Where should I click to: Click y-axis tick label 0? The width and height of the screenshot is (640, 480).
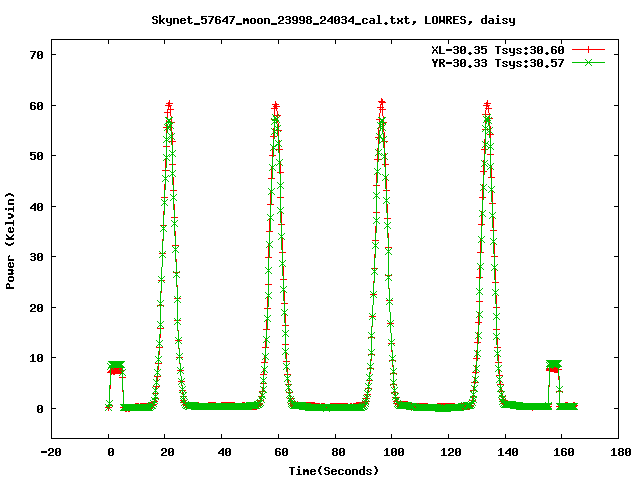40,409
